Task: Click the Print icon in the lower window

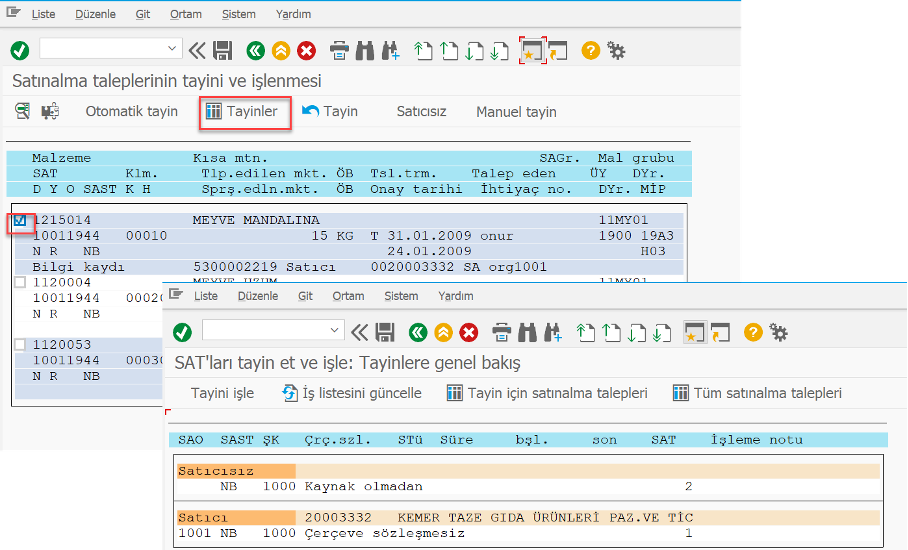Action: pyautogui.click(x=501, y=333)
